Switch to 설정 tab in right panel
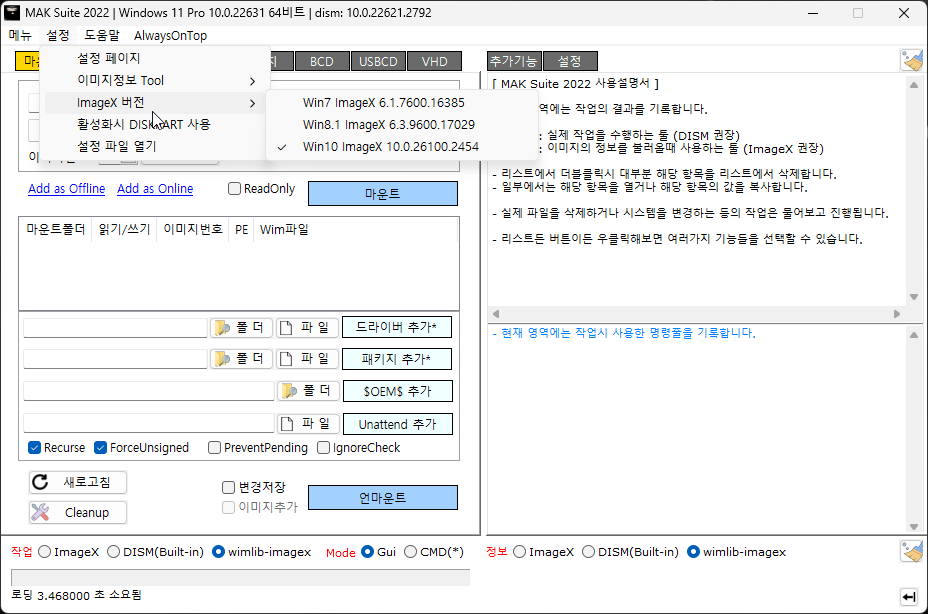This screenshot has width=928, height=614. 570,61
